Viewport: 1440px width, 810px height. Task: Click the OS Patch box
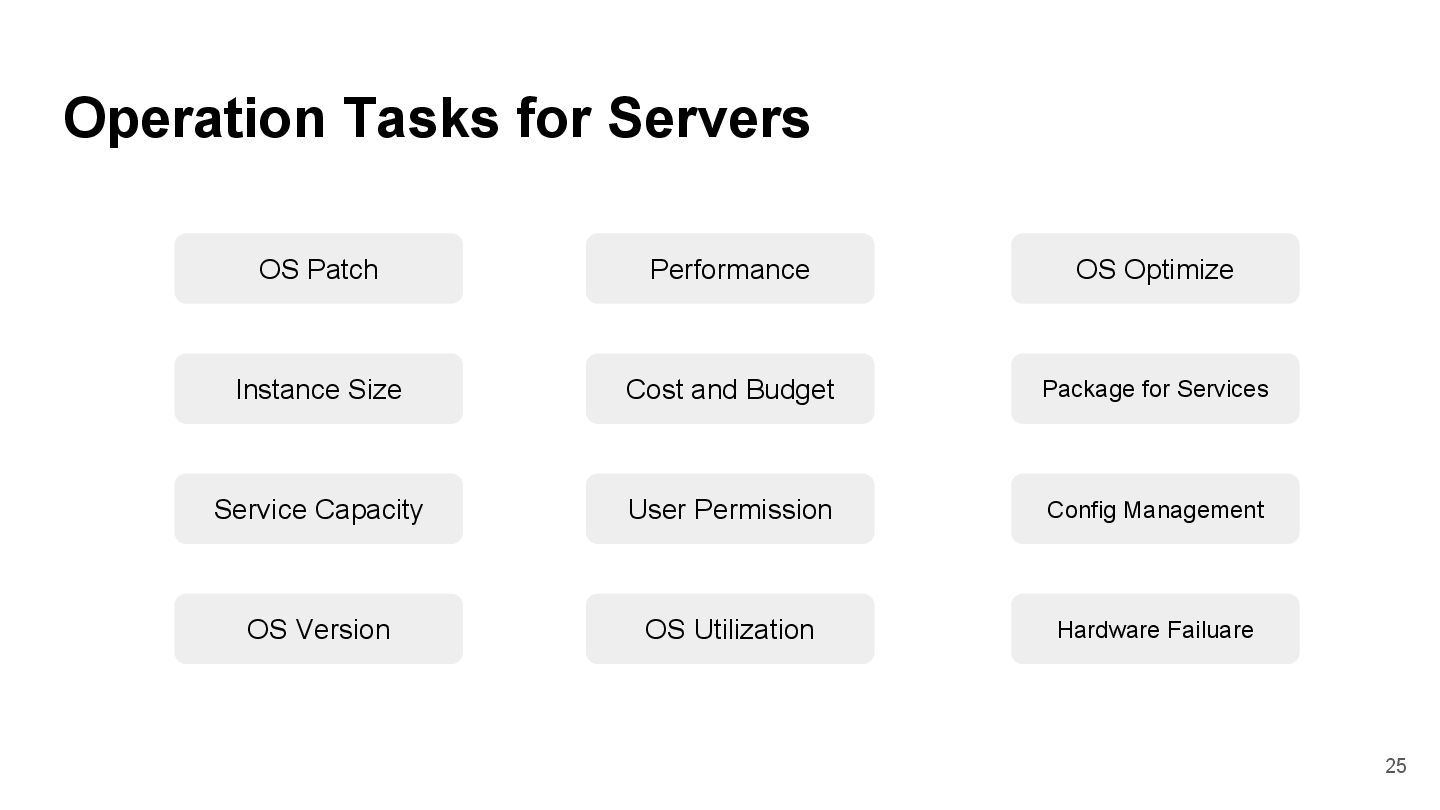click(x=318, y=269)
